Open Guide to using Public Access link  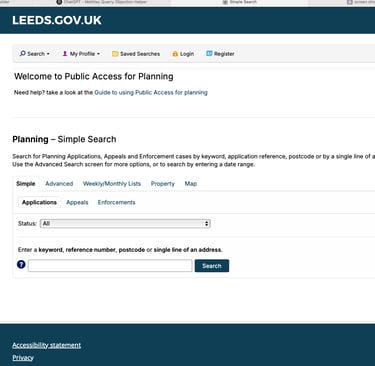point(151,92)
